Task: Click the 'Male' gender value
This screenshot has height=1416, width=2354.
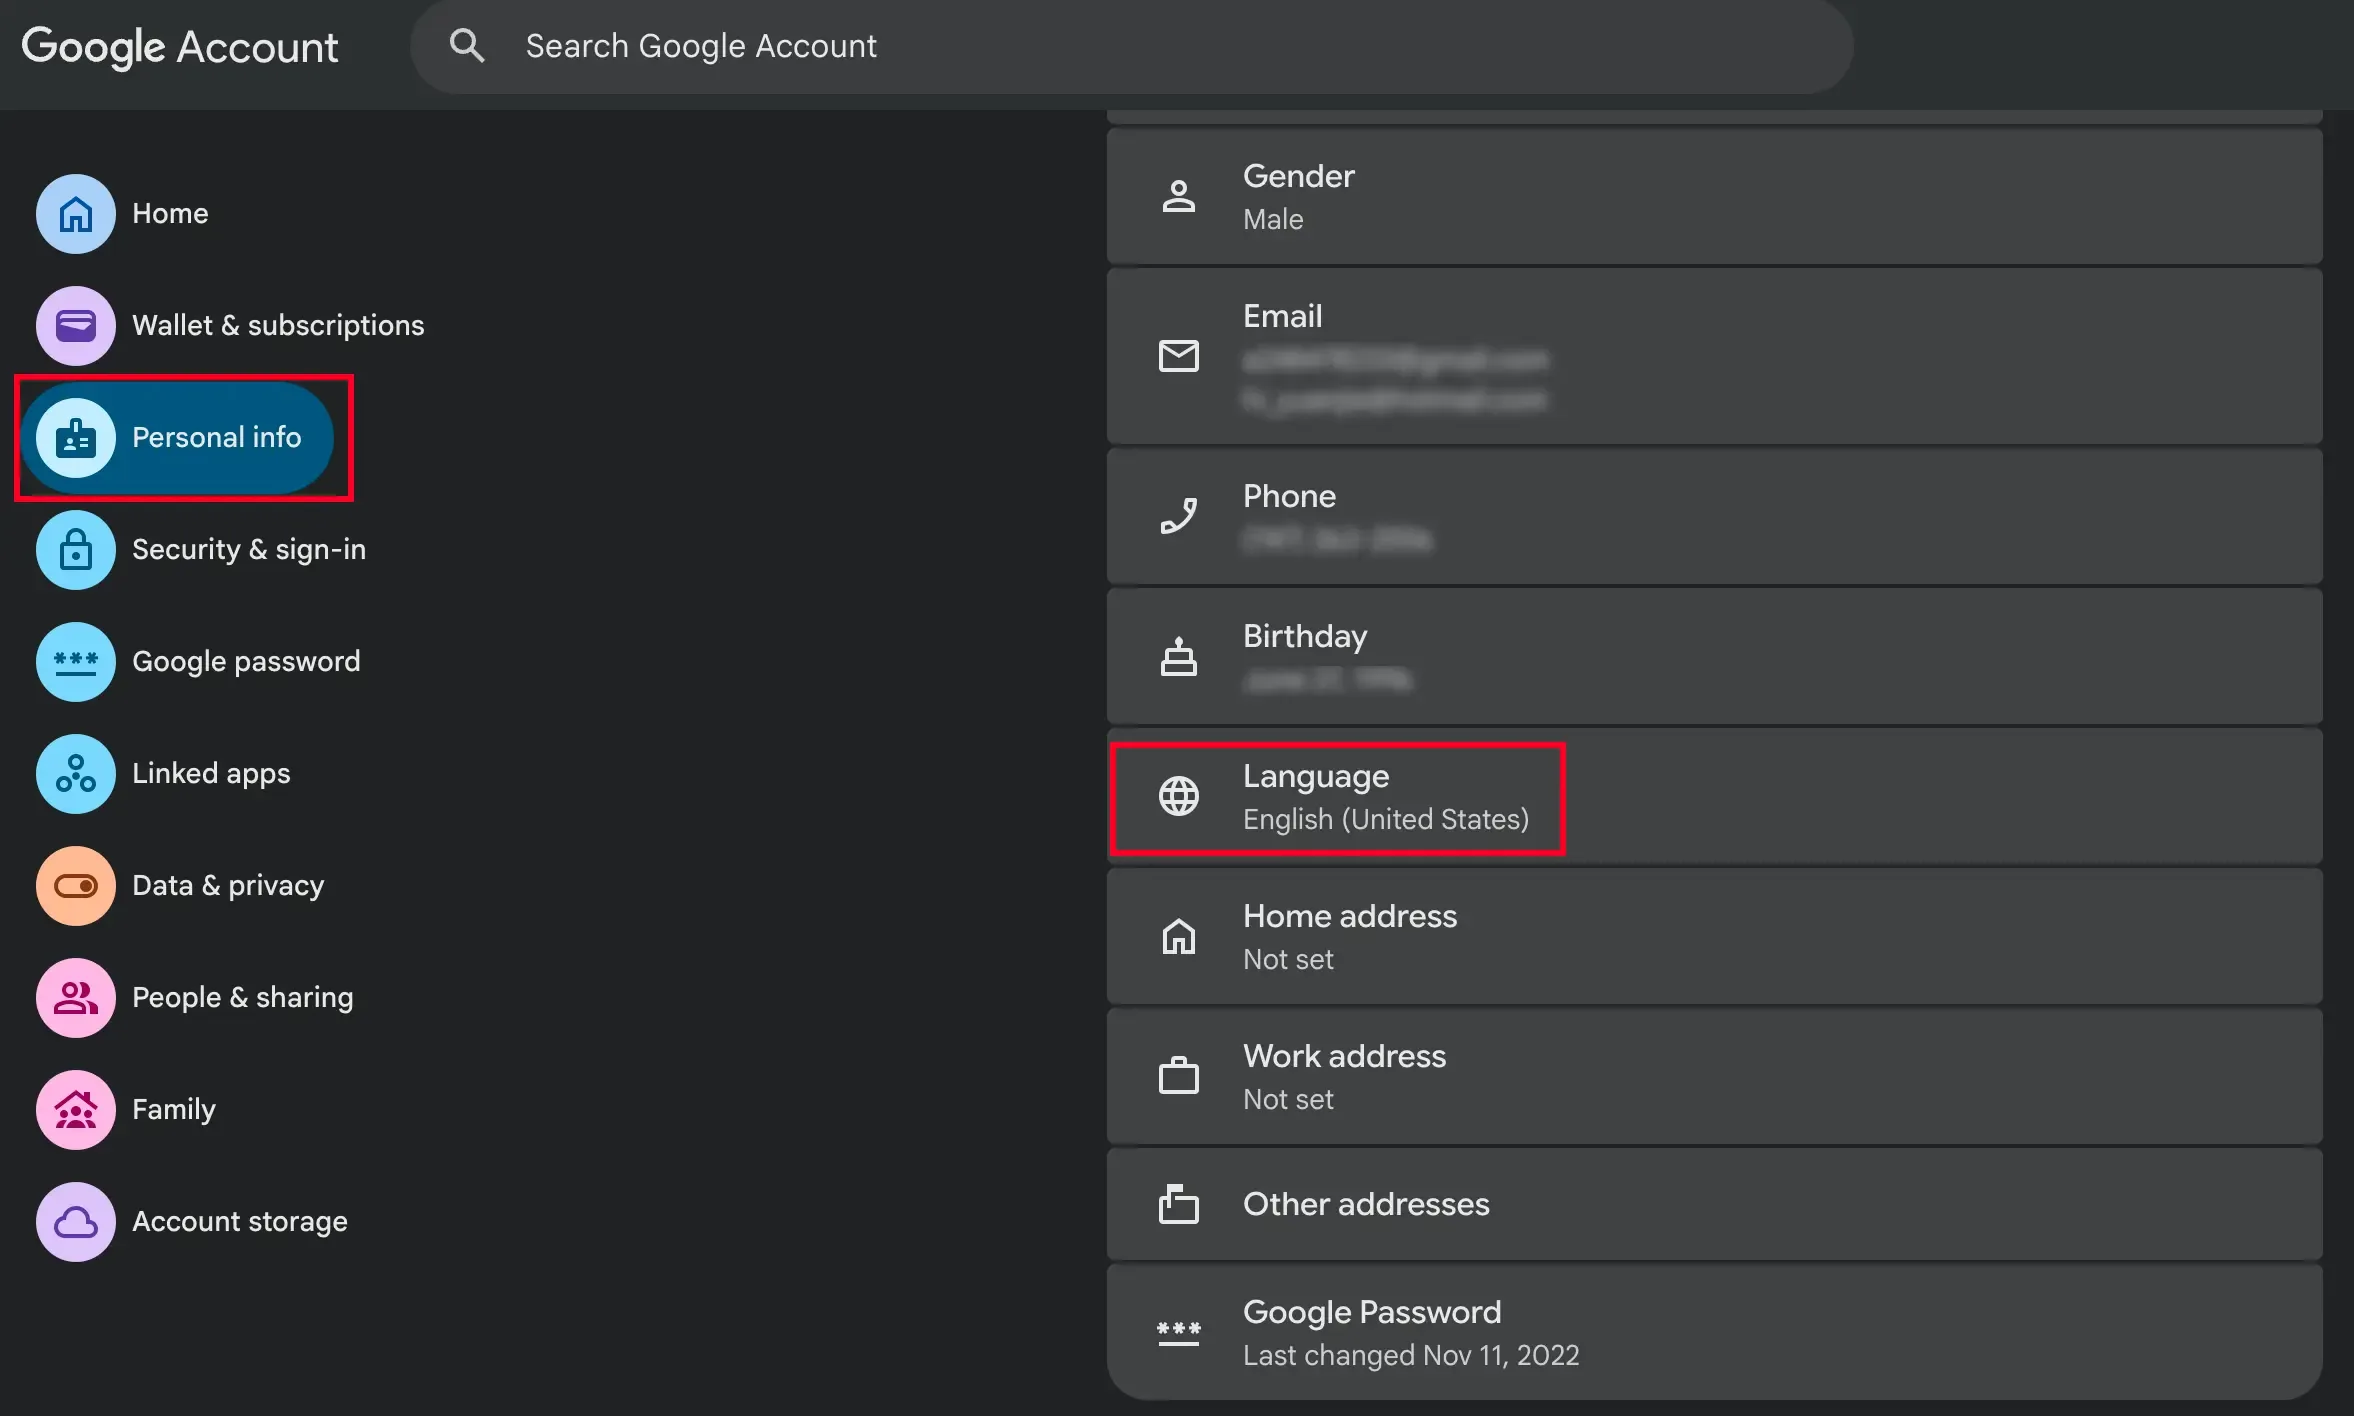Action: pyautogui.click(x=1273, y=219)
